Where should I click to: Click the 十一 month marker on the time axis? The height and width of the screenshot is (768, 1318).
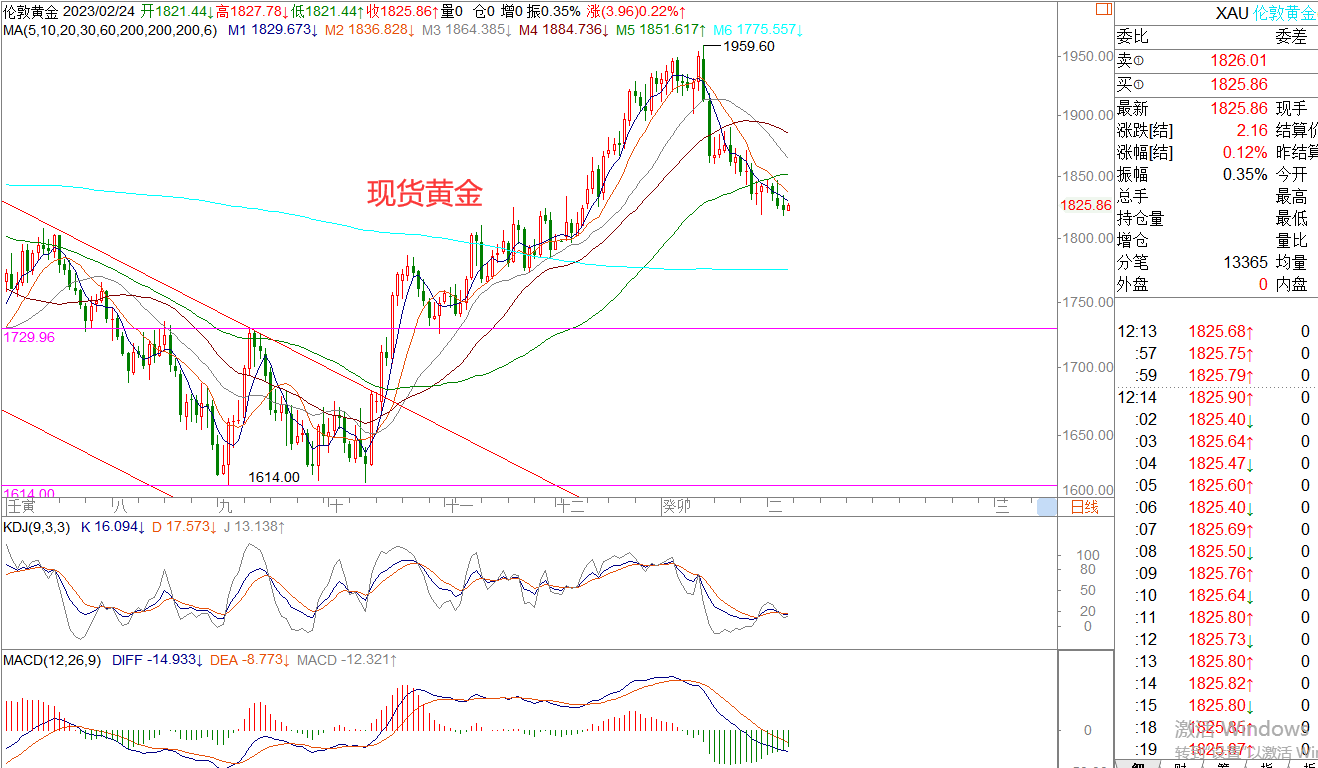pos(459,507)
